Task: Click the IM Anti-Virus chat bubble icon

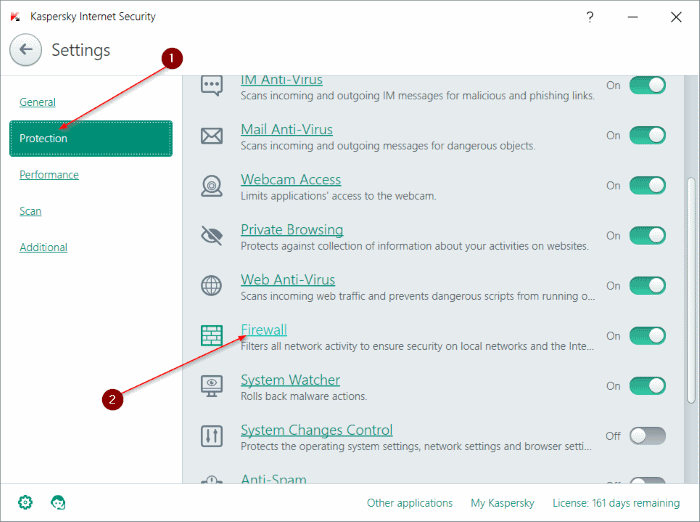Action: click(x=212, y=85)
